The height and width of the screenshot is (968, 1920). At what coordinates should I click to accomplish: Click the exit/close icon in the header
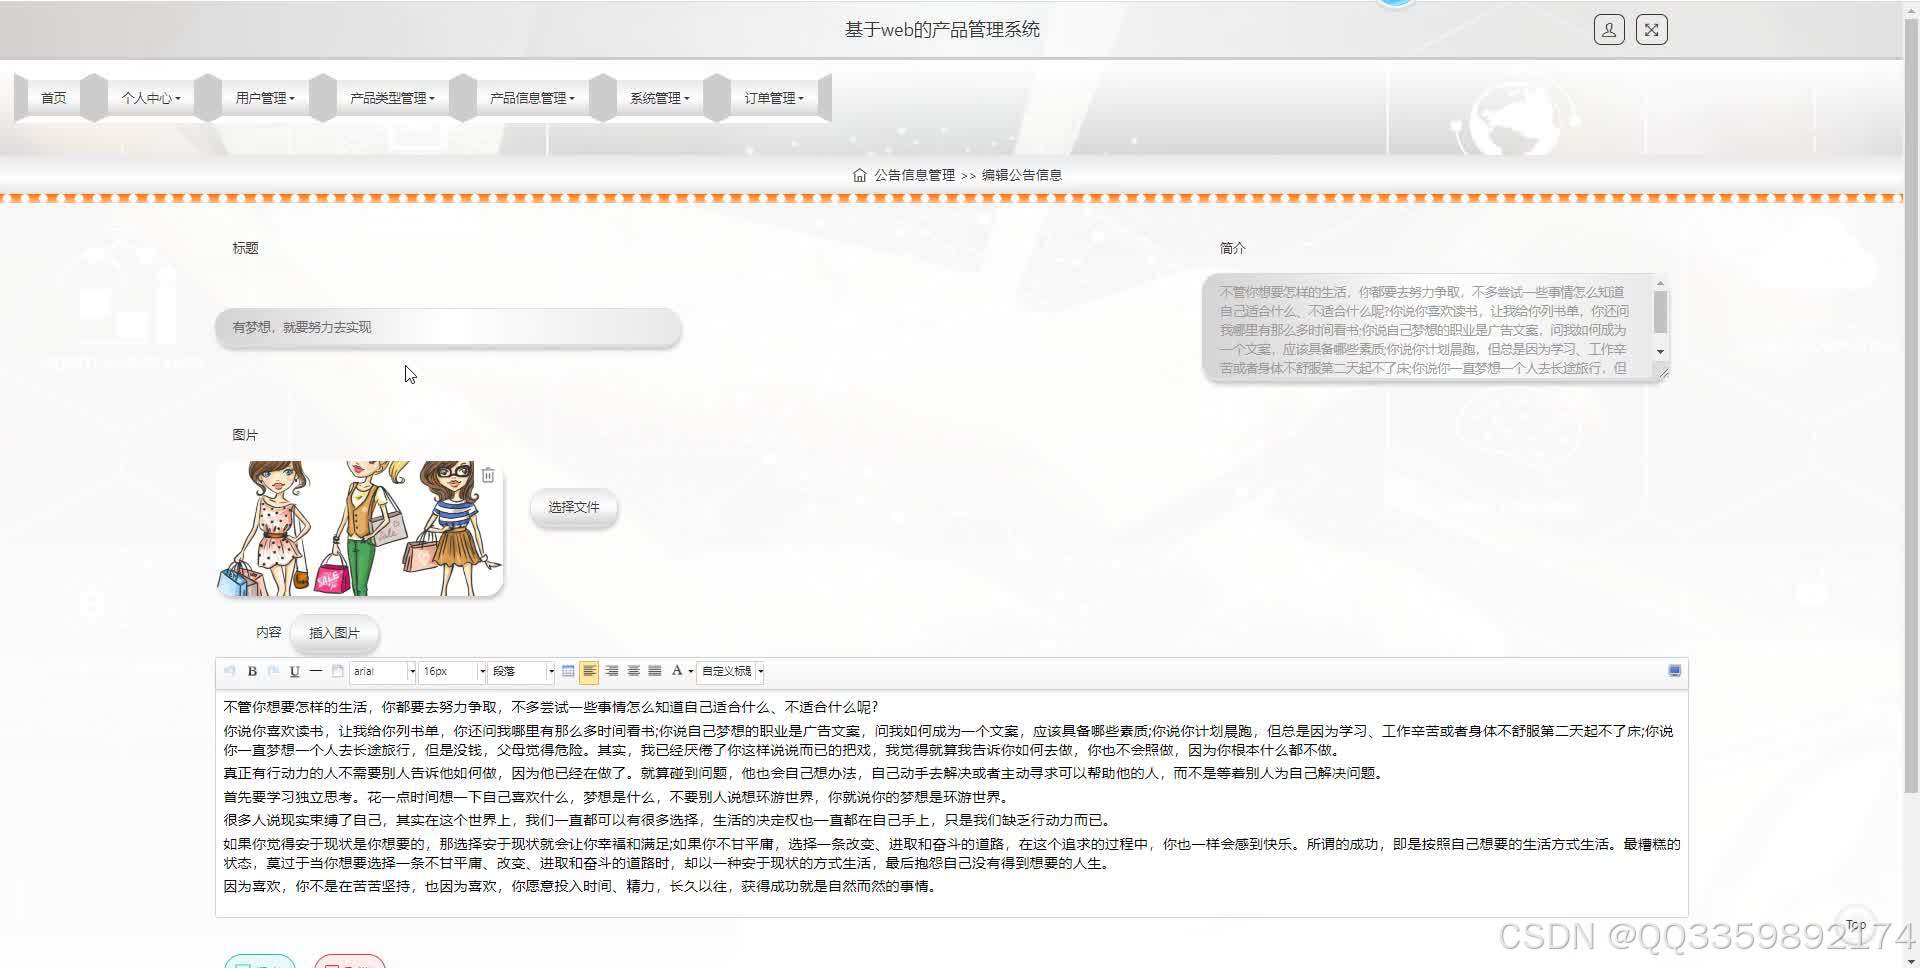coord(1652,30)
